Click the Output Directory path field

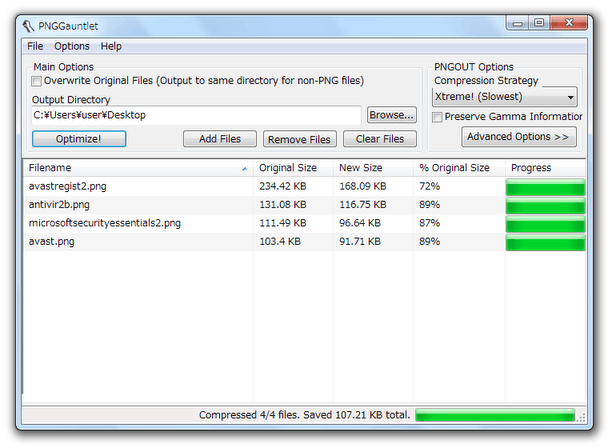(x=196, y=116)
